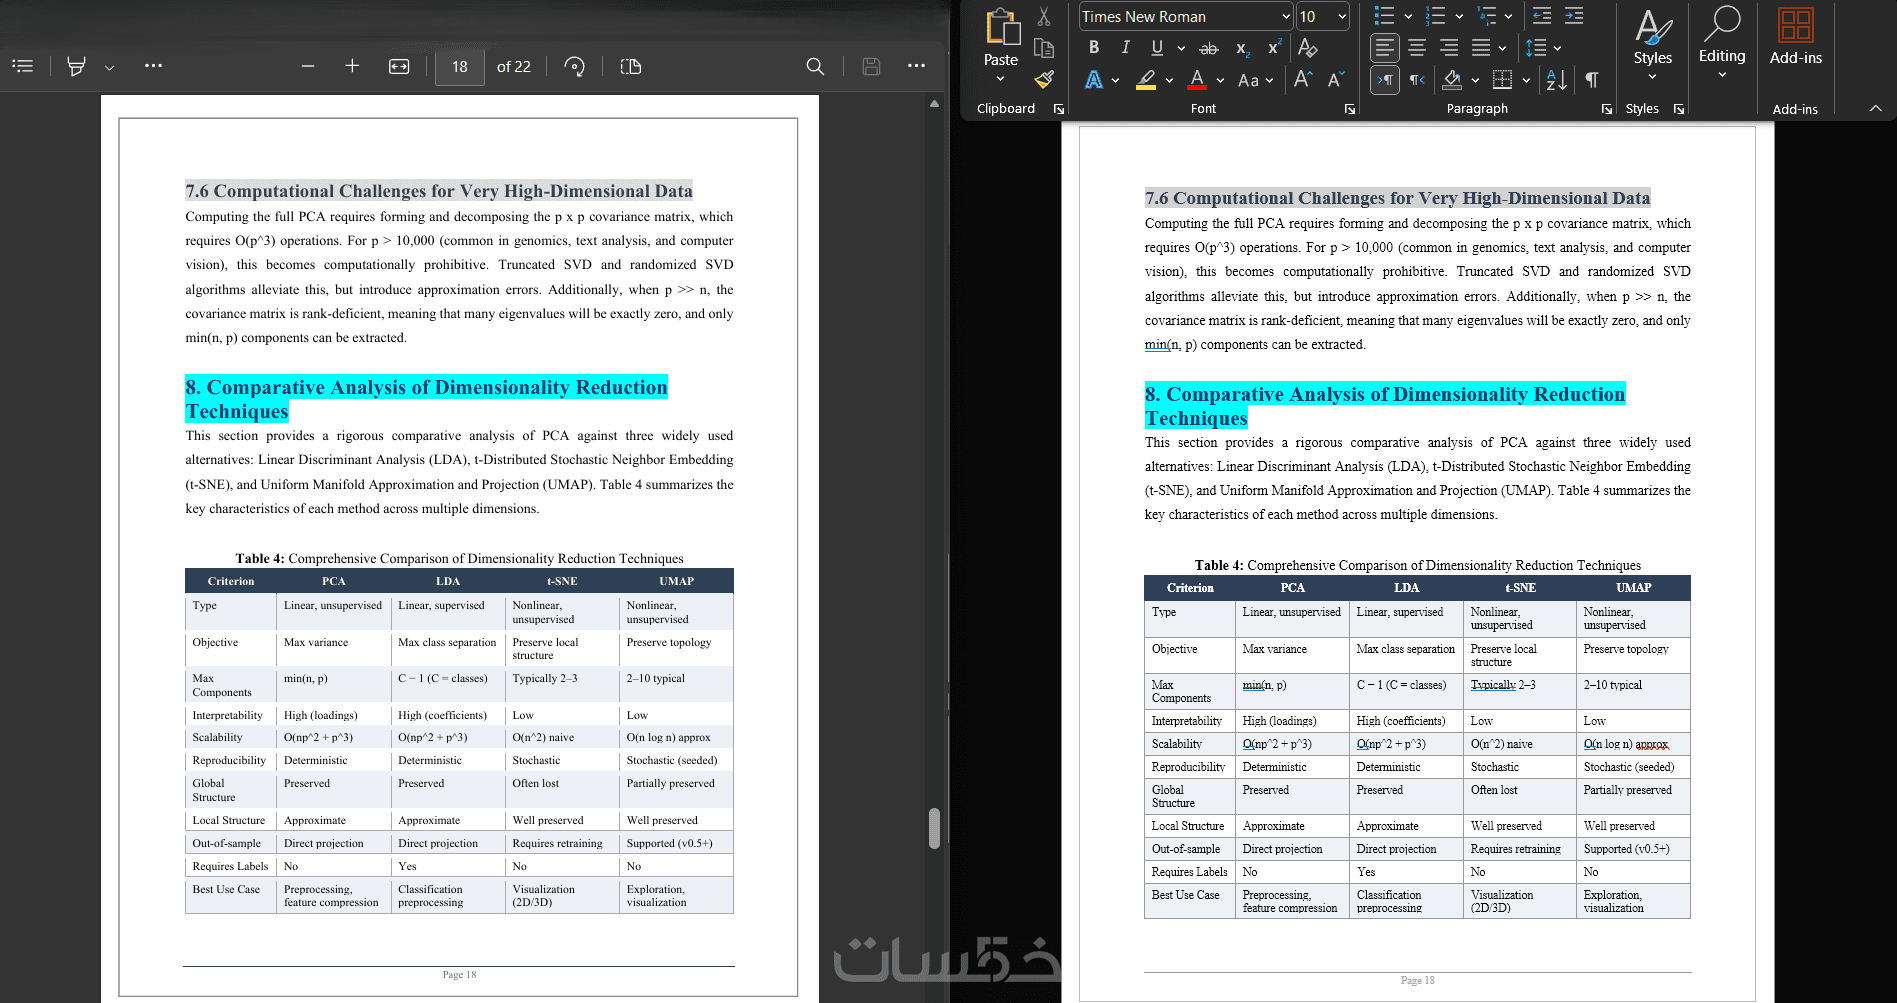The height and width of the screenshot is (1003, 1897).
Task: Expand highlight color choices
Action: [1169, 80]
